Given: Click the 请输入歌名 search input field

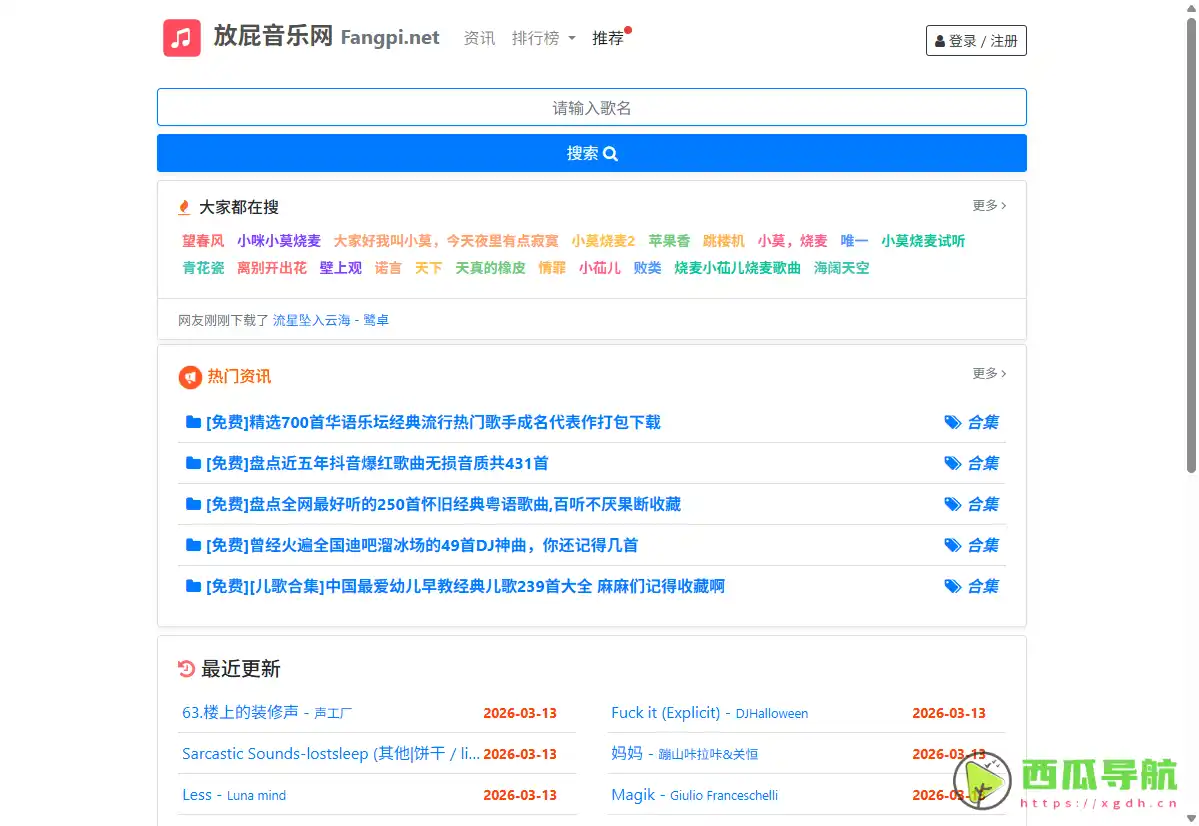Looking at the screenshot, I should point(592,107).
